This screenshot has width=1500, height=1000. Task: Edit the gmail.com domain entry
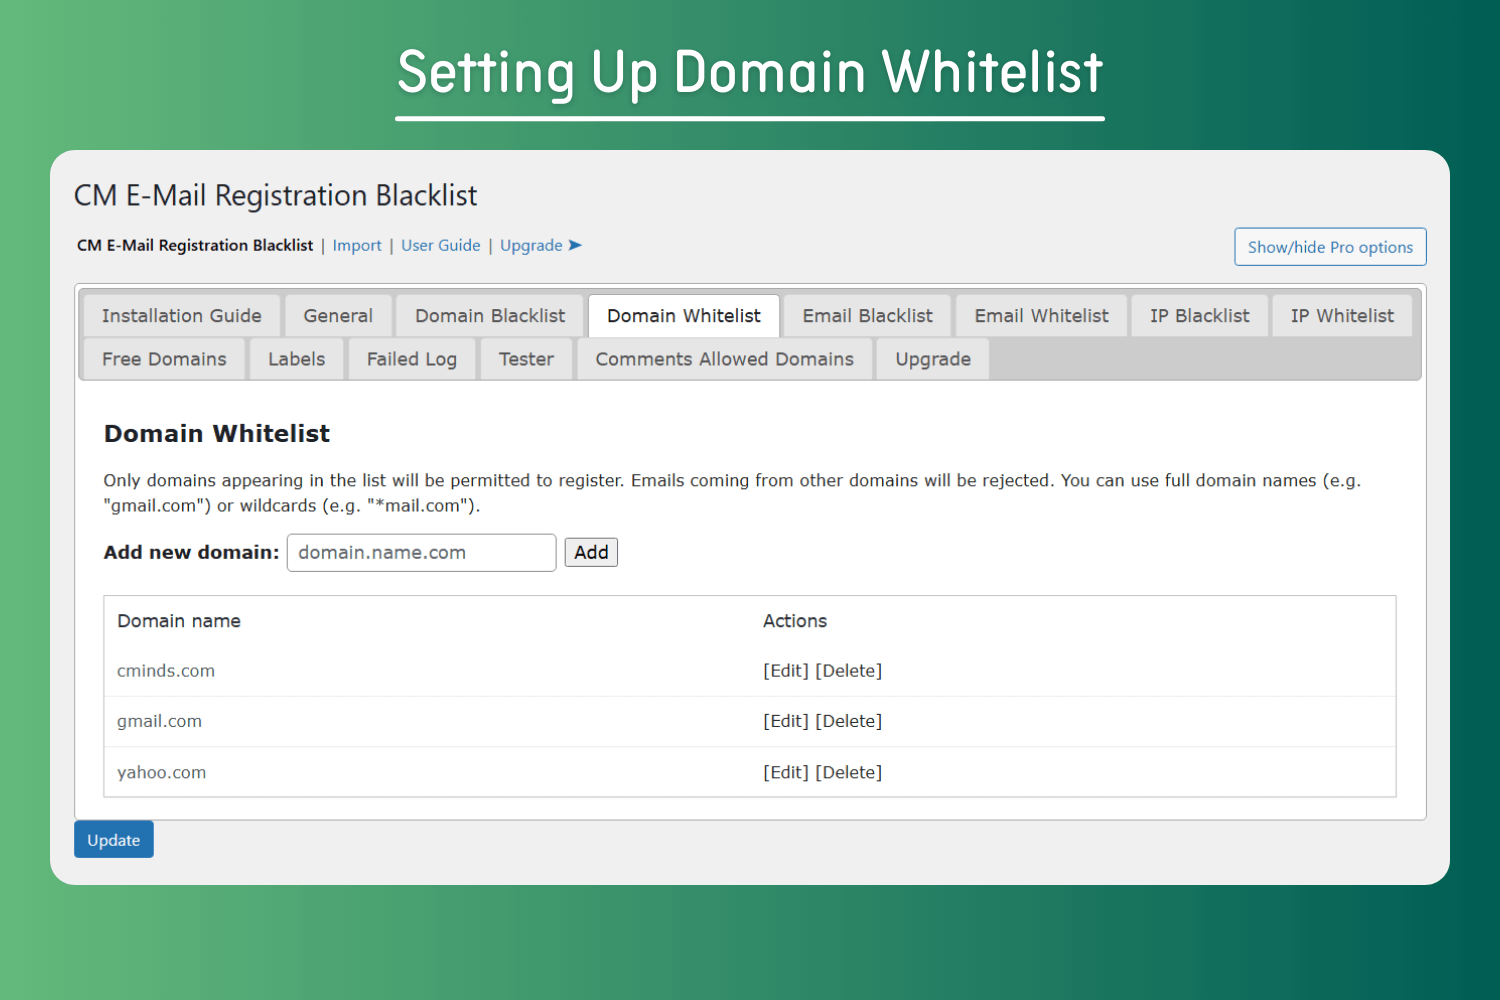[x=786, y=721]
